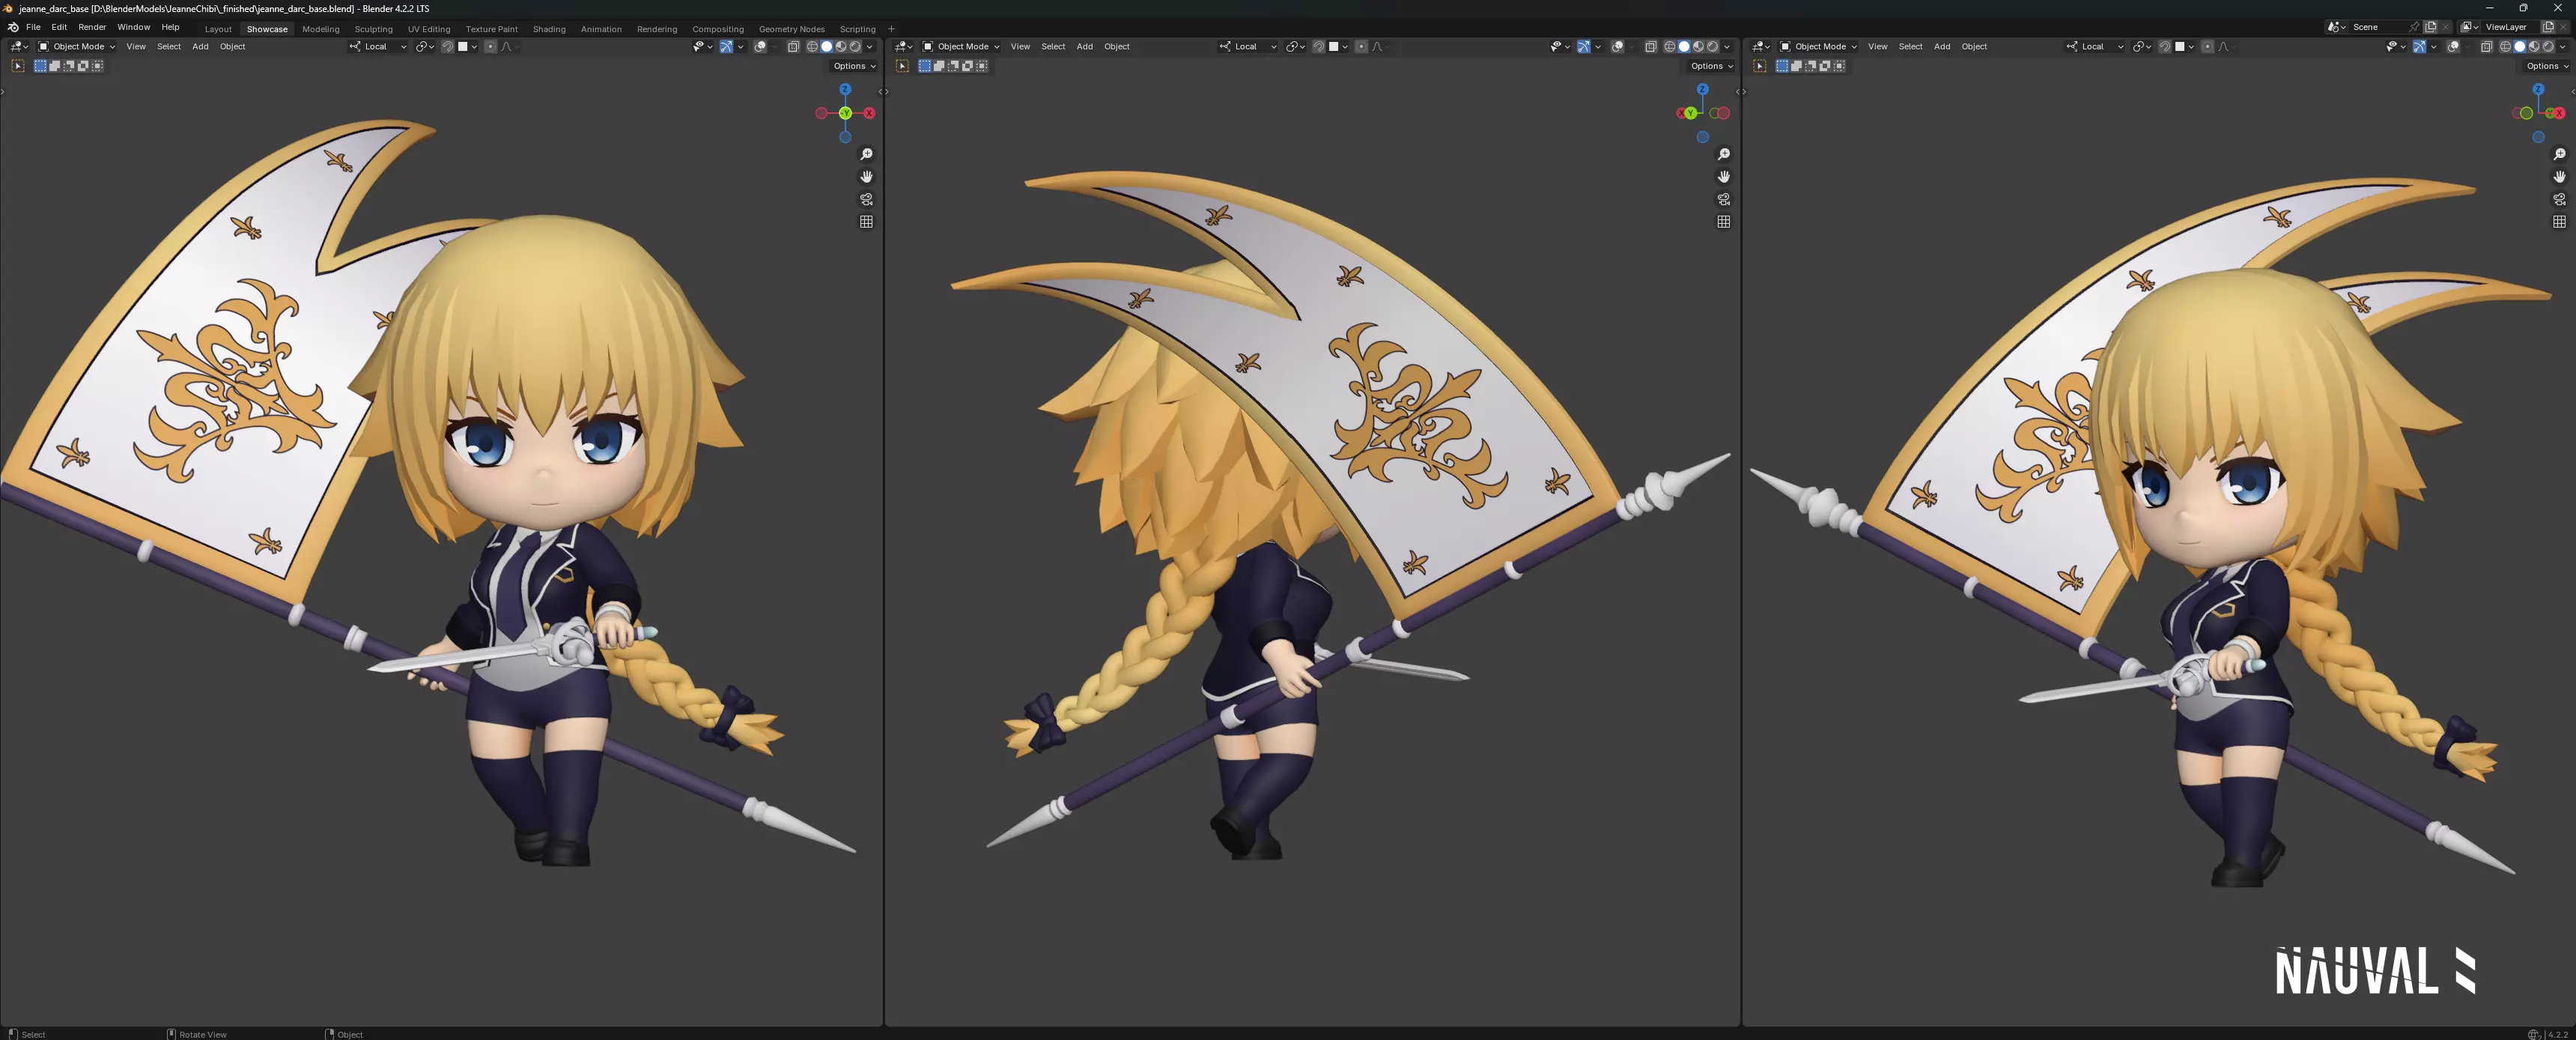Enable material preview shading in middle viewport
Viewport: 2576px width, 1040px height.
pyautogui.click(x=1698, y=46)
